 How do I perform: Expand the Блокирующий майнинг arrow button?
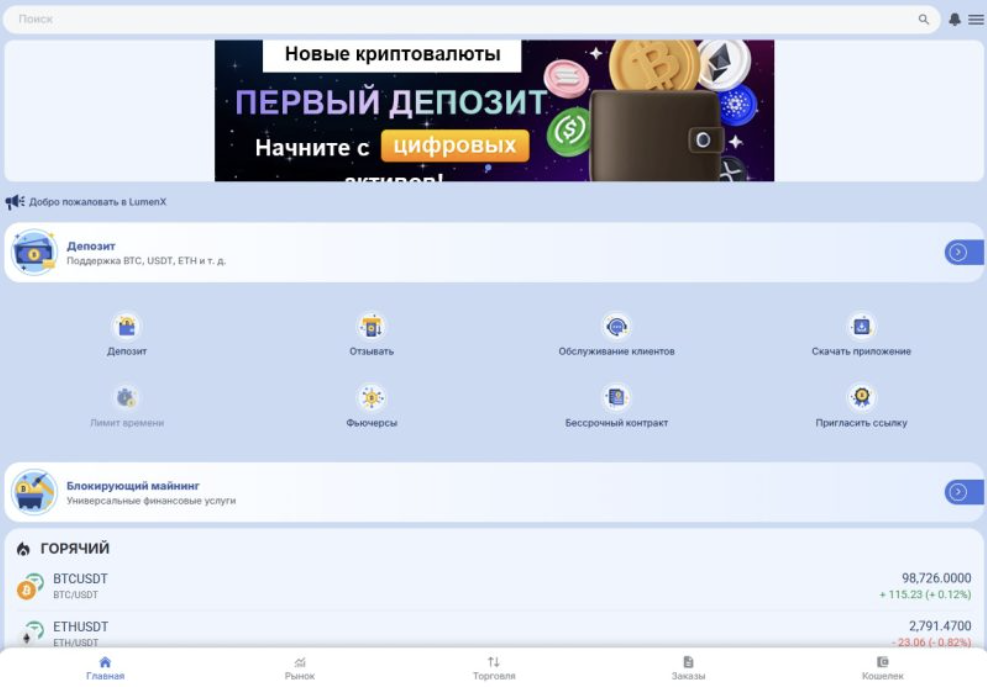963,492
